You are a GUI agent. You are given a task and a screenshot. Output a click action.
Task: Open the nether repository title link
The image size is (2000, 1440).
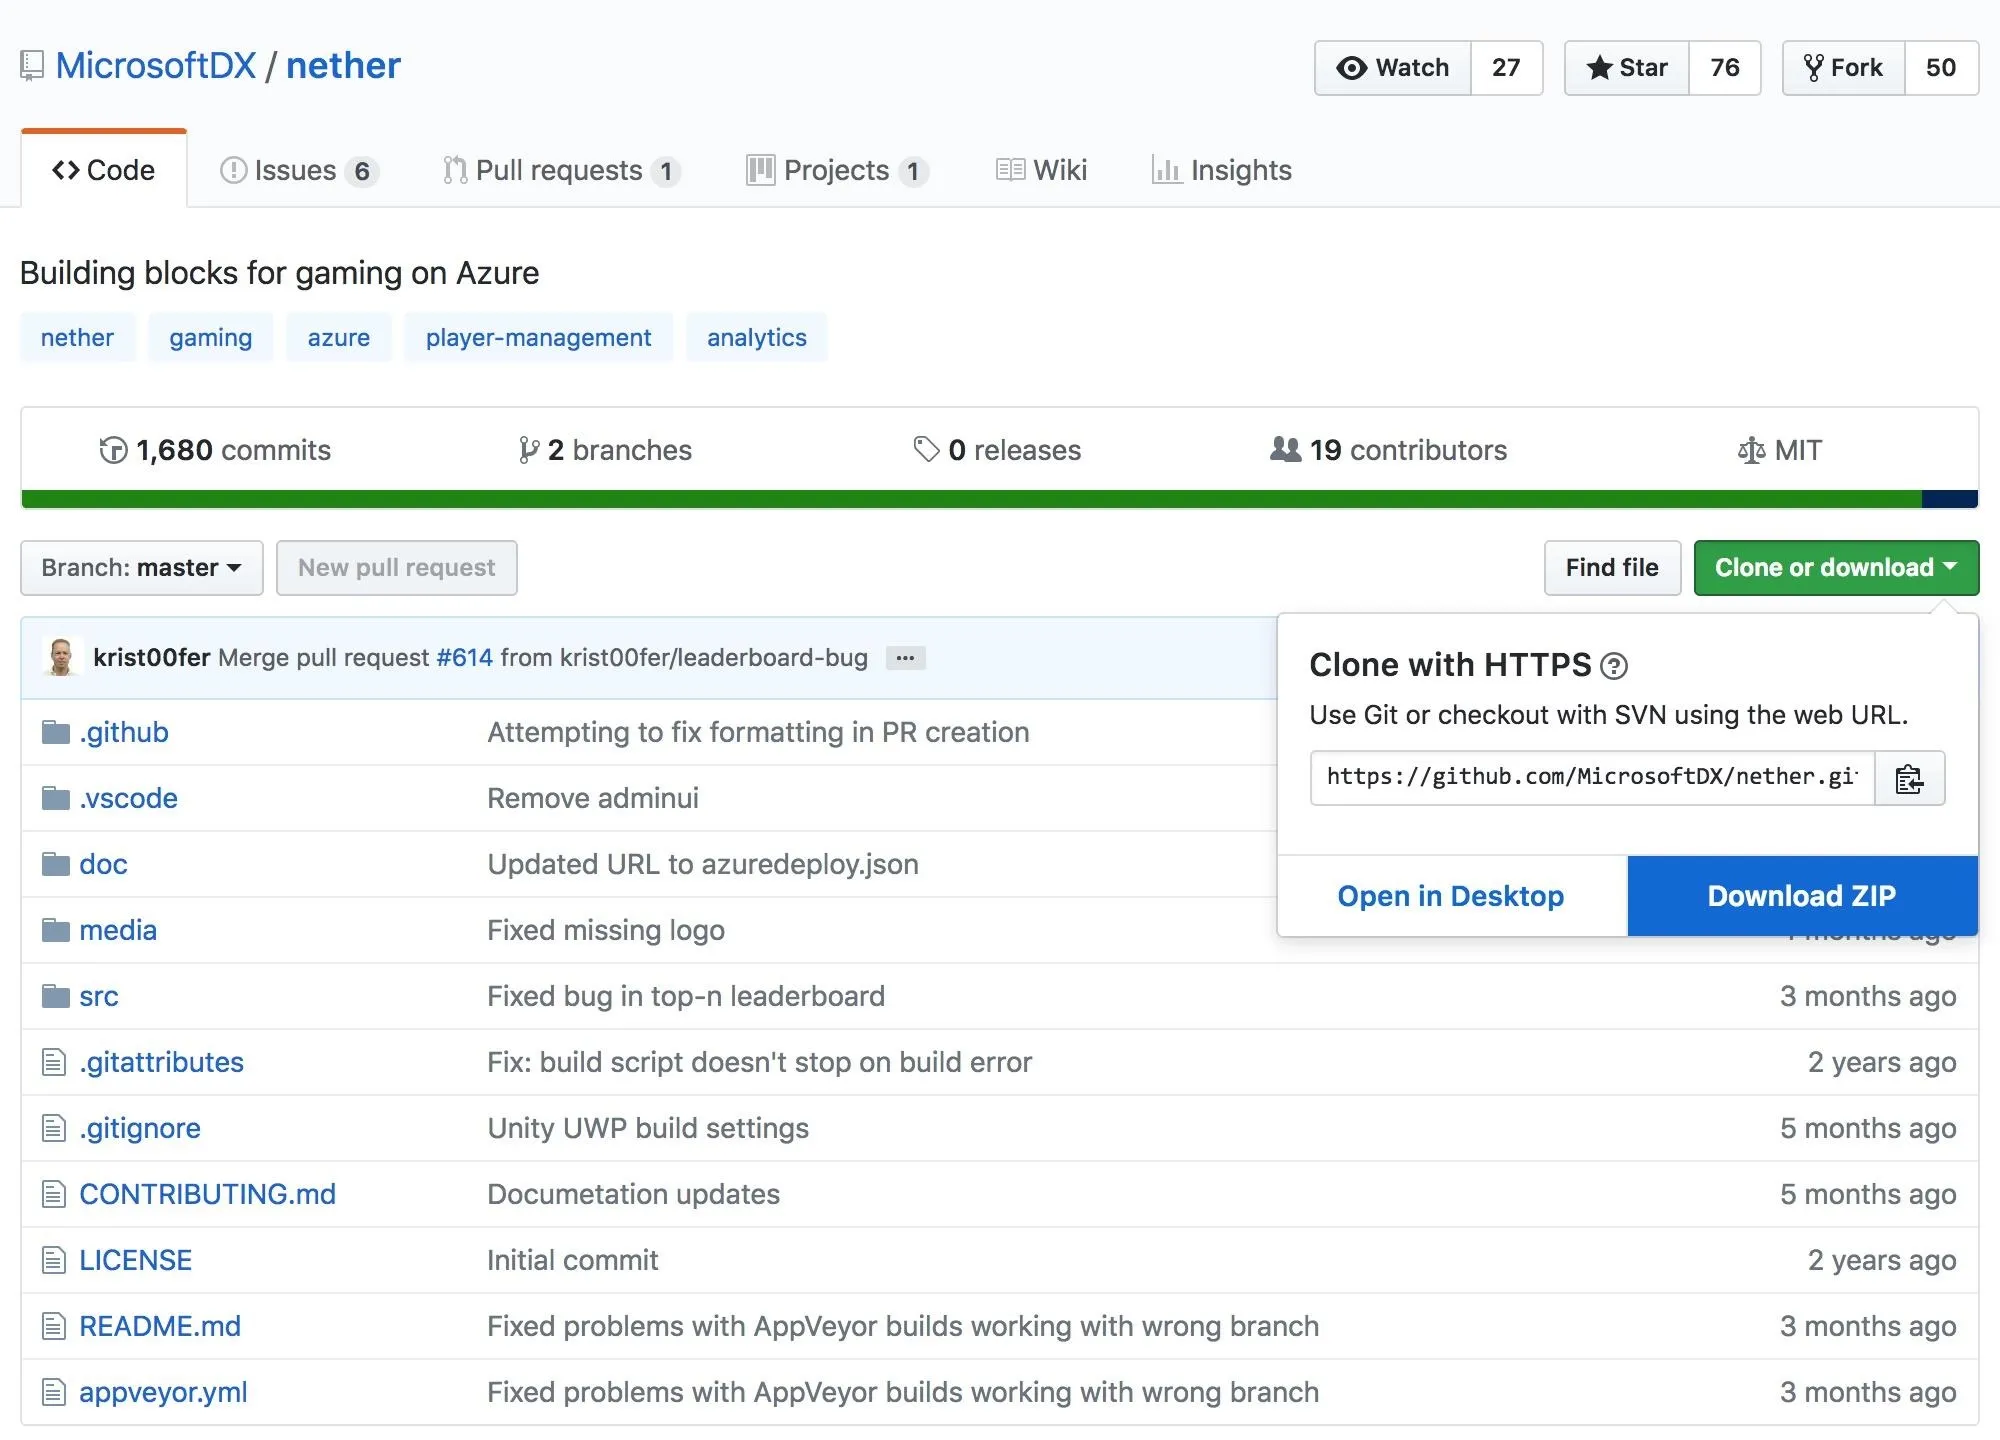click(x=343, y=66)
